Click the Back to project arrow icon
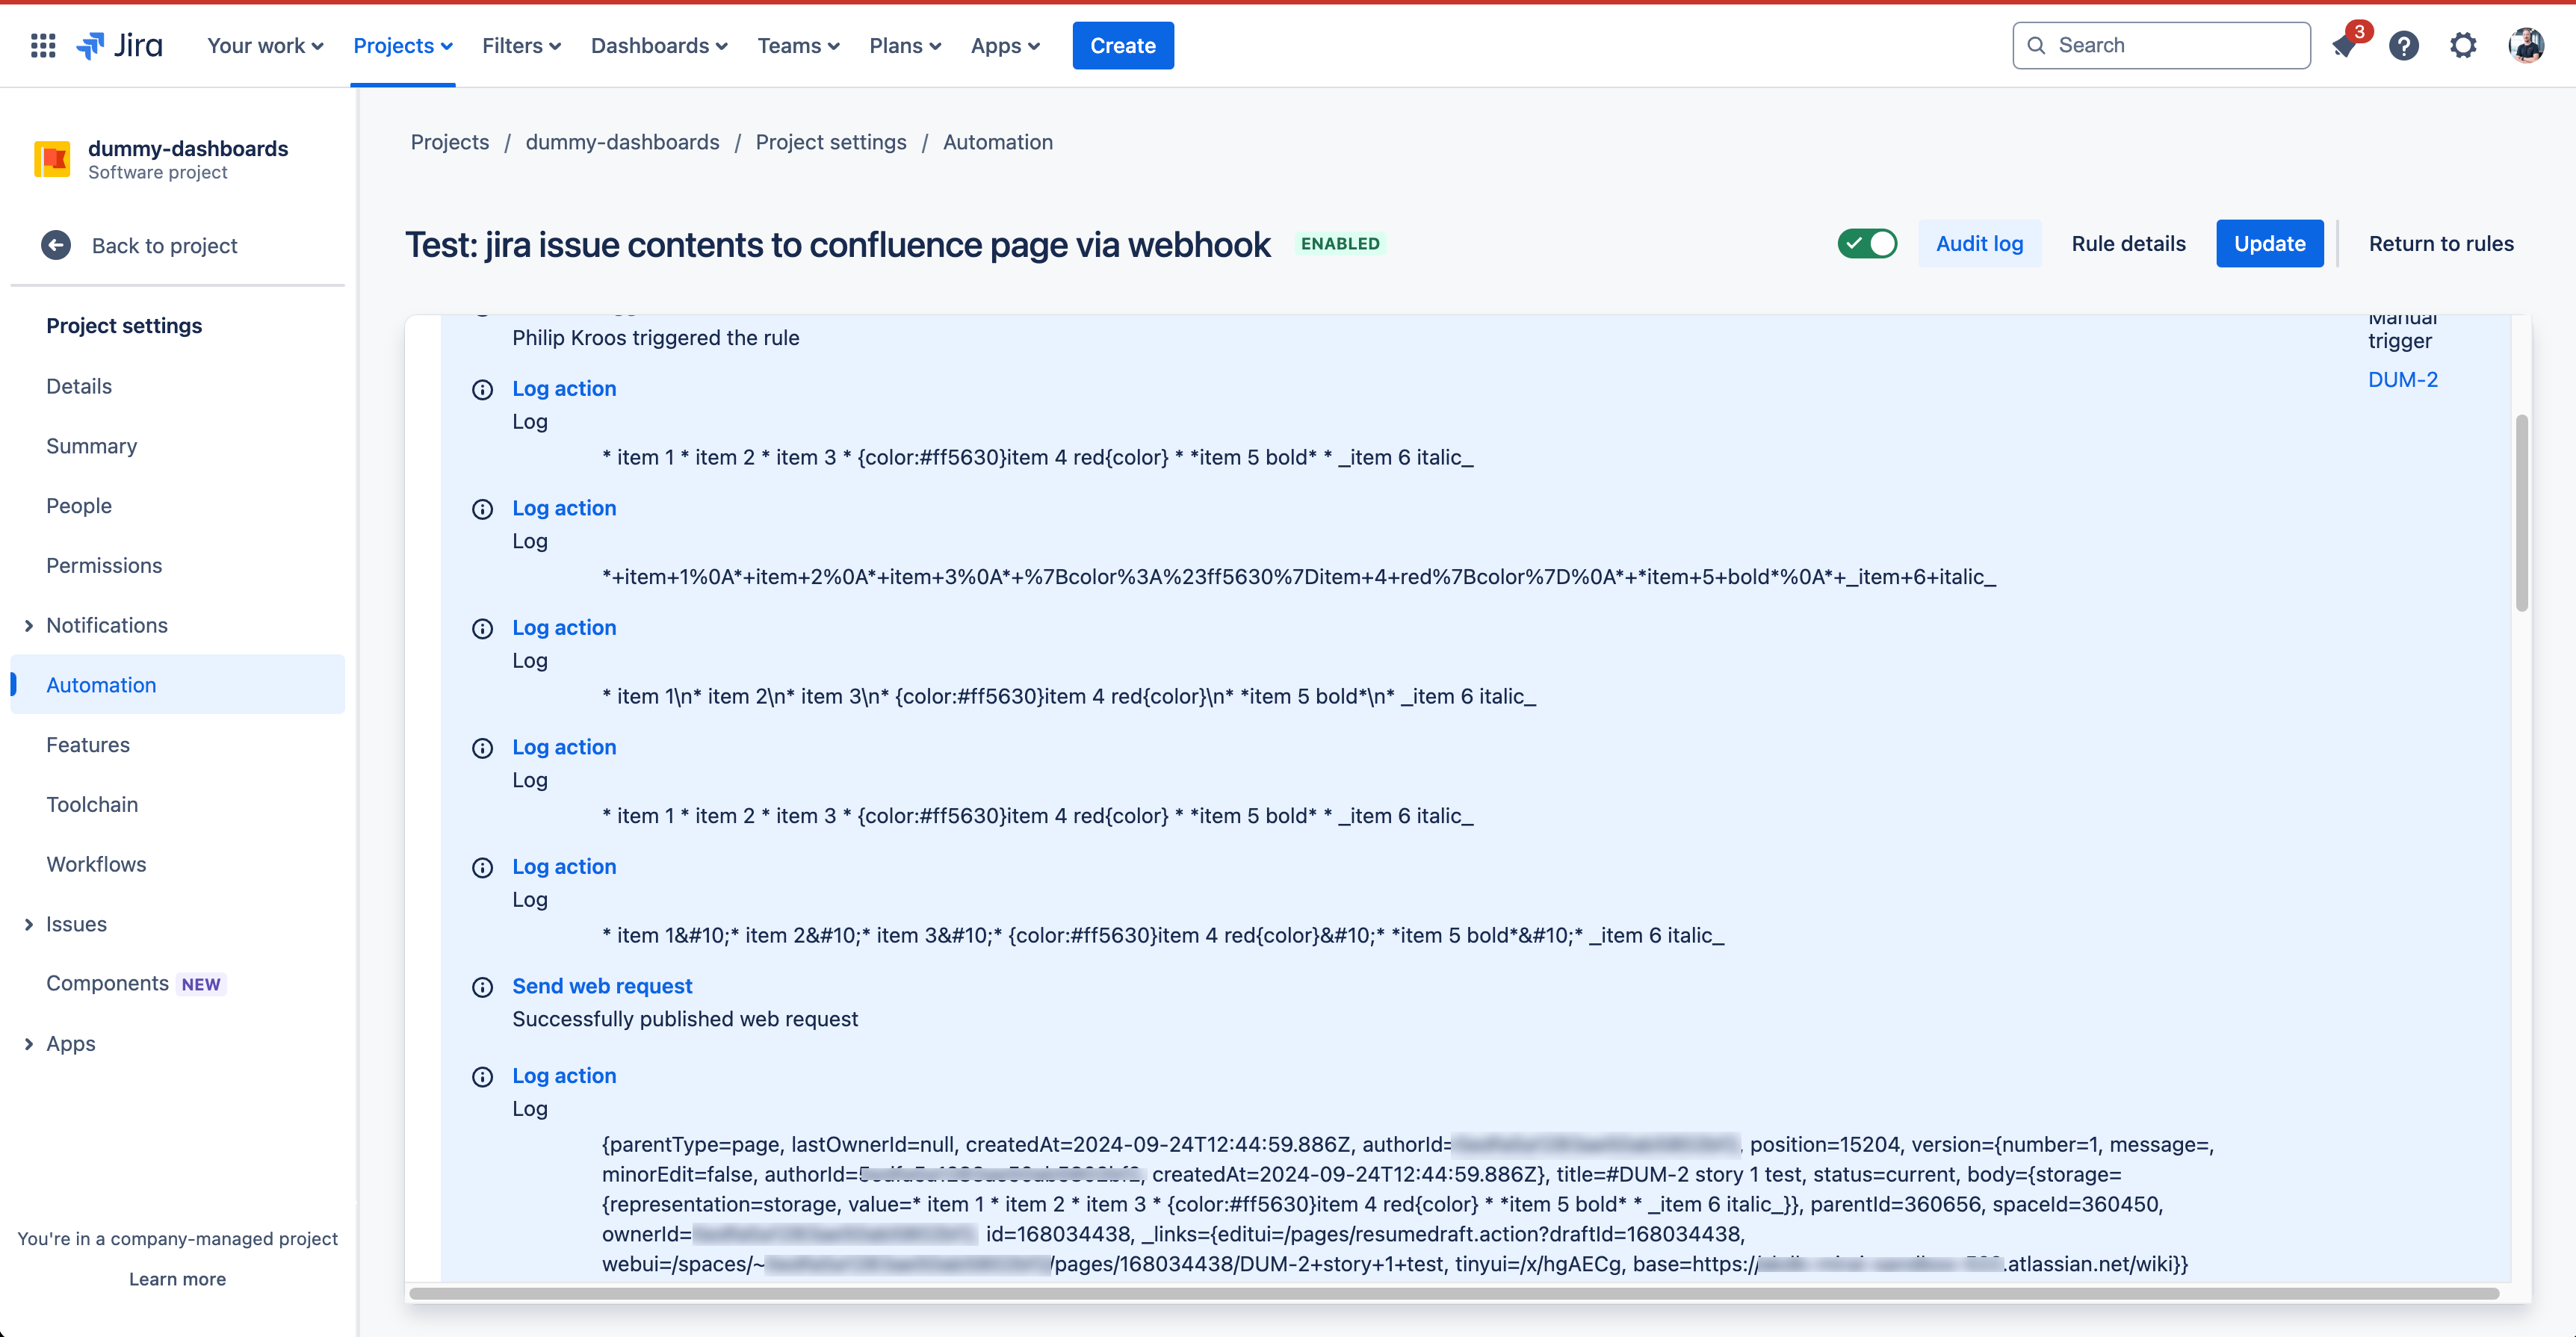Screen dimensions: 2576x1337 (x=56, y=245)
